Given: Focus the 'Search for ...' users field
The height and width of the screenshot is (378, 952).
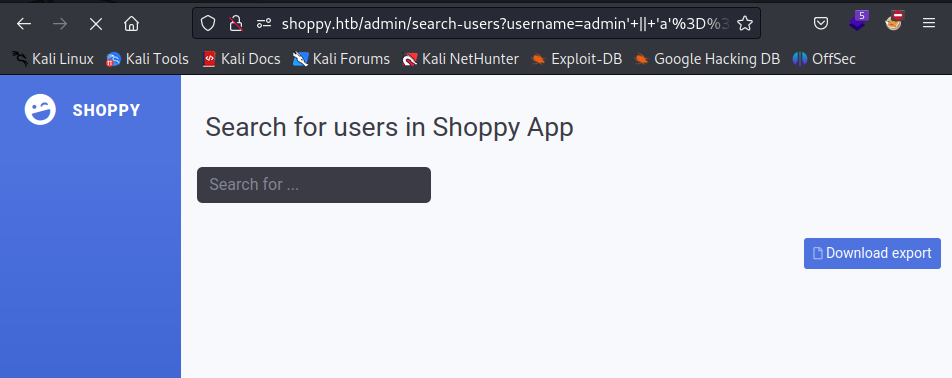Looking at the screenshot, I should [x=314, y=185].
